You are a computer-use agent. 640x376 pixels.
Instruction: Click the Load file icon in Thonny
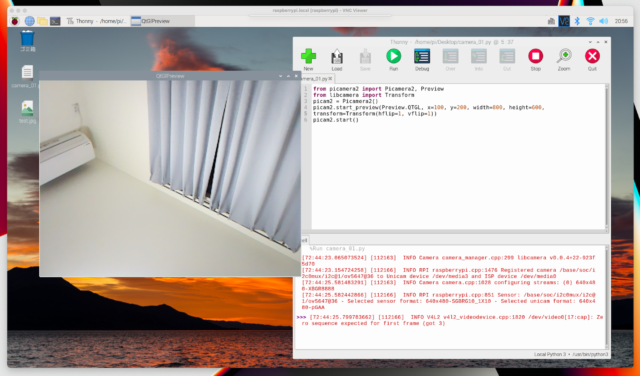pos(337,60)
